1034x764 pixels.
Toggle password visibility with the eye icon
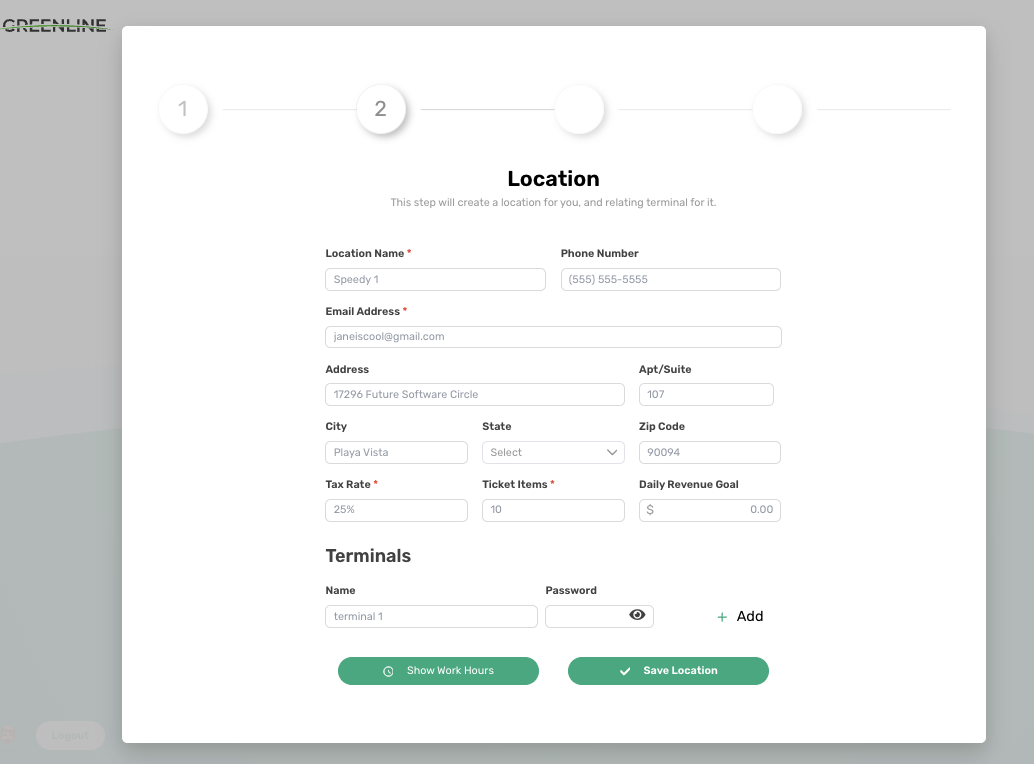[x=638, y=616]
